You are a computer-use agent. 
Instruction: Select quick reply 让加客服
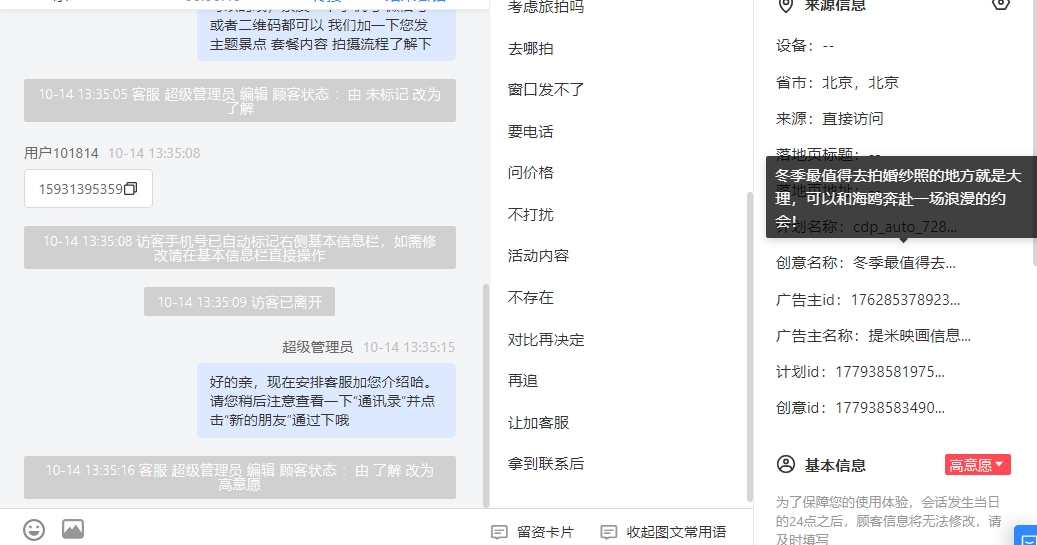(538, 423)
